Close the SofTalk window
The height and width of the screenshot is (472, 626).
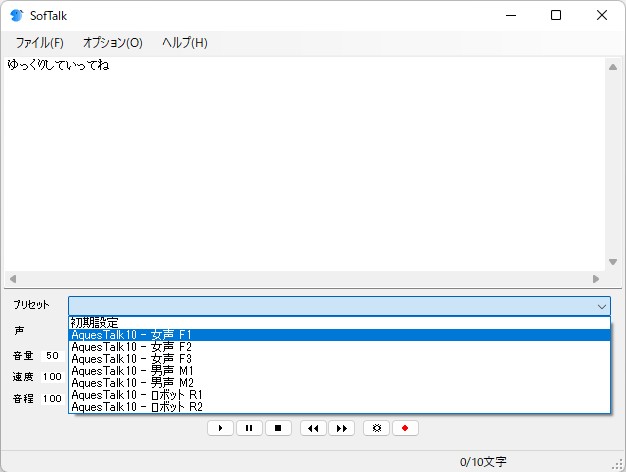click(602, 16)
